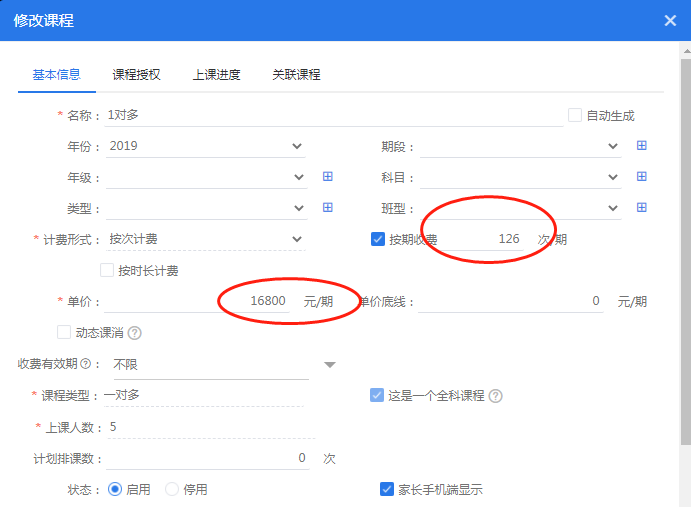Open the 年级 dropdown
Image resolution: width=691 pixels, height=507 pixels.
click(206, 177)
